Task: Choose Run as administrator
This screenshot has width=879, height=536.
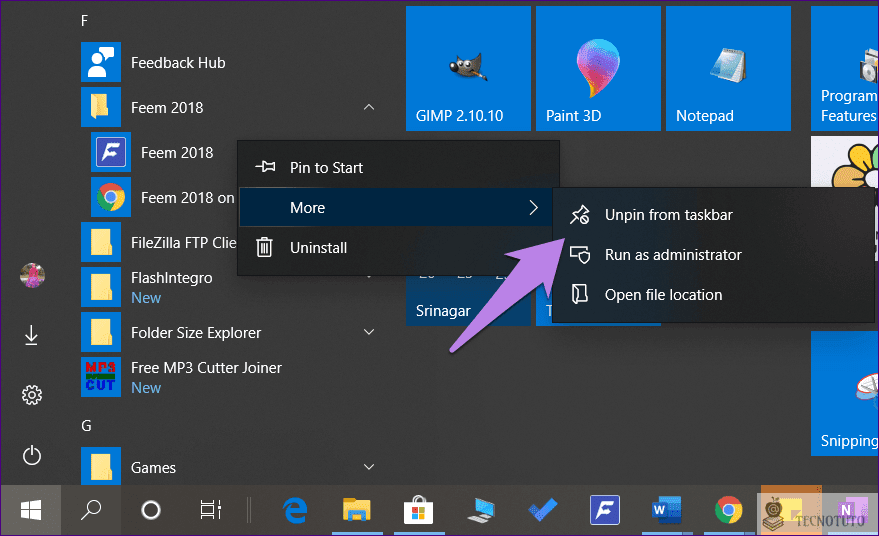Action: coord(714,255)
